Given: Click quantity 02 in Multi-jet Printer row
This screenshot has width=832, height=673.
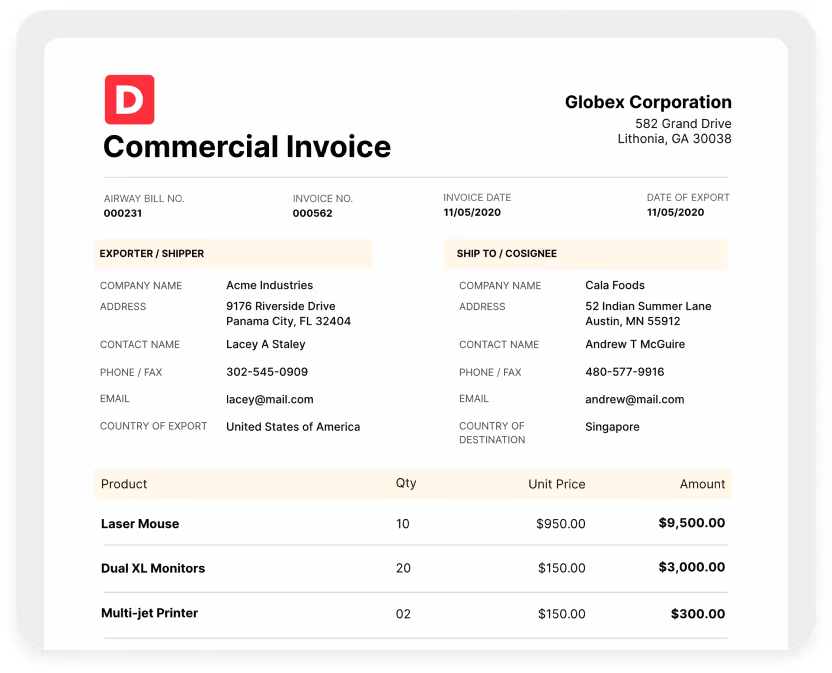Looking at the screenshot, I should click(x=403, y=614).
